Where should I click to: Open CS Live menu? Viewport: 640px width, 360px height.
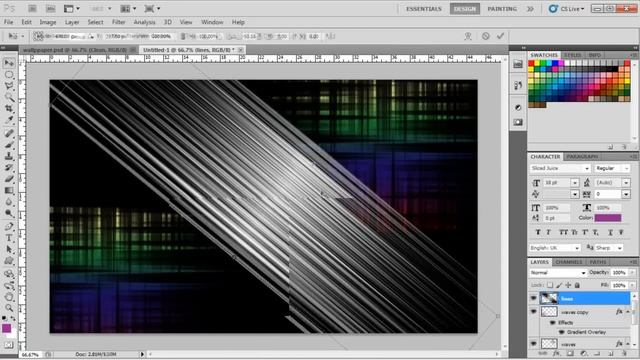(567, 9)
